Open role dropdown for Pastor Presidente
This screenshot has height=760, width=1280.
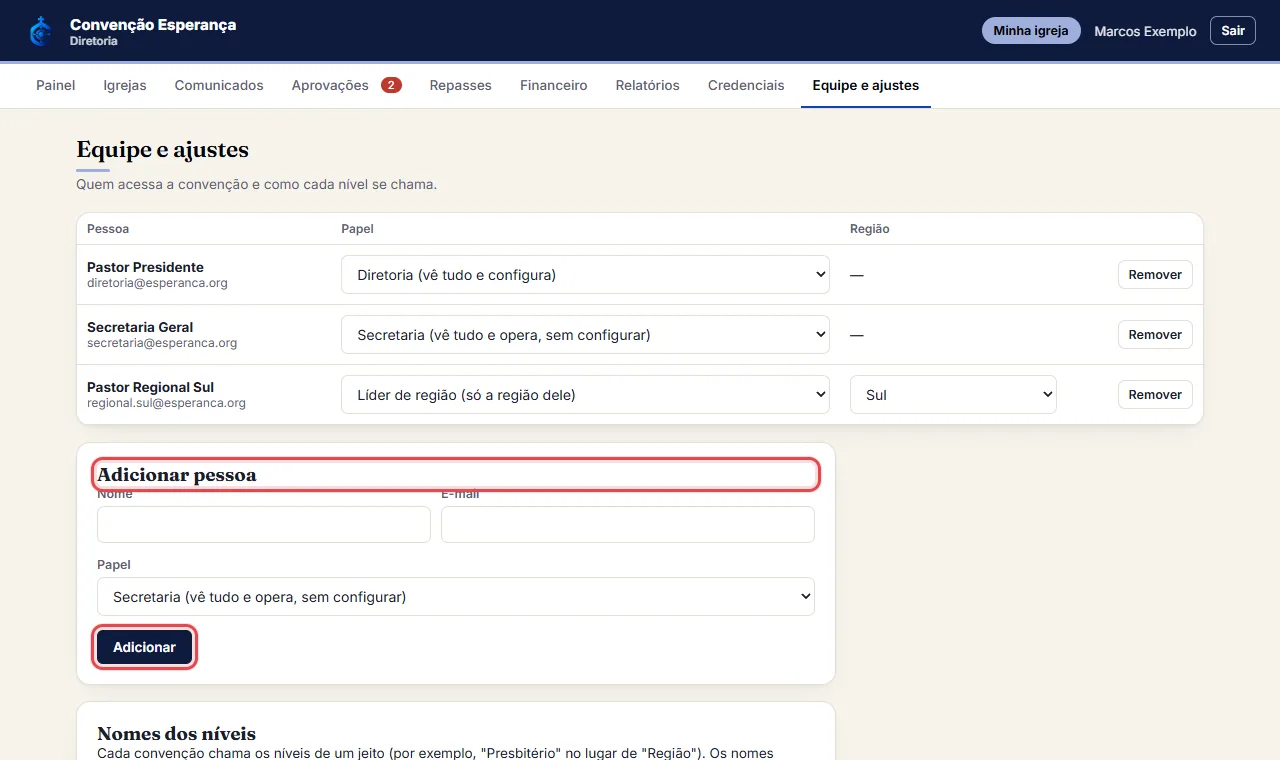coord(586,274)
